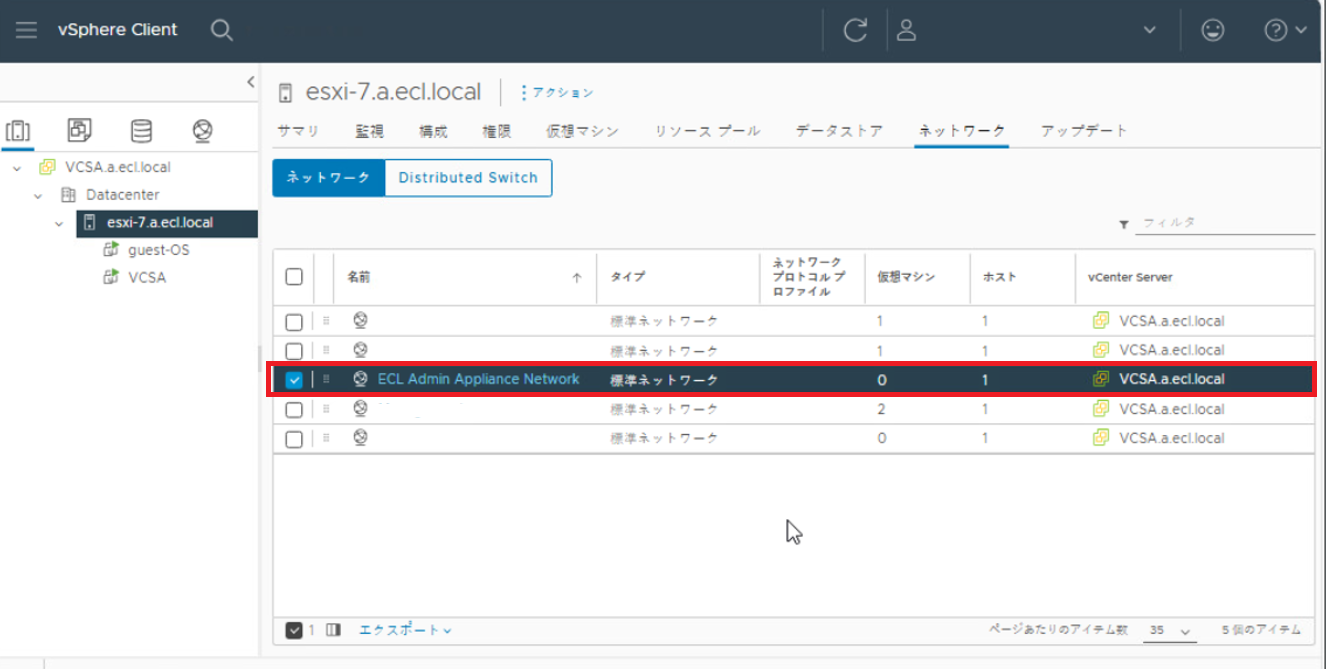Image resolution: width=1326 pixels, height=669 pixels.
Task: Check the first network row checkbox
Action: point(294,322)
